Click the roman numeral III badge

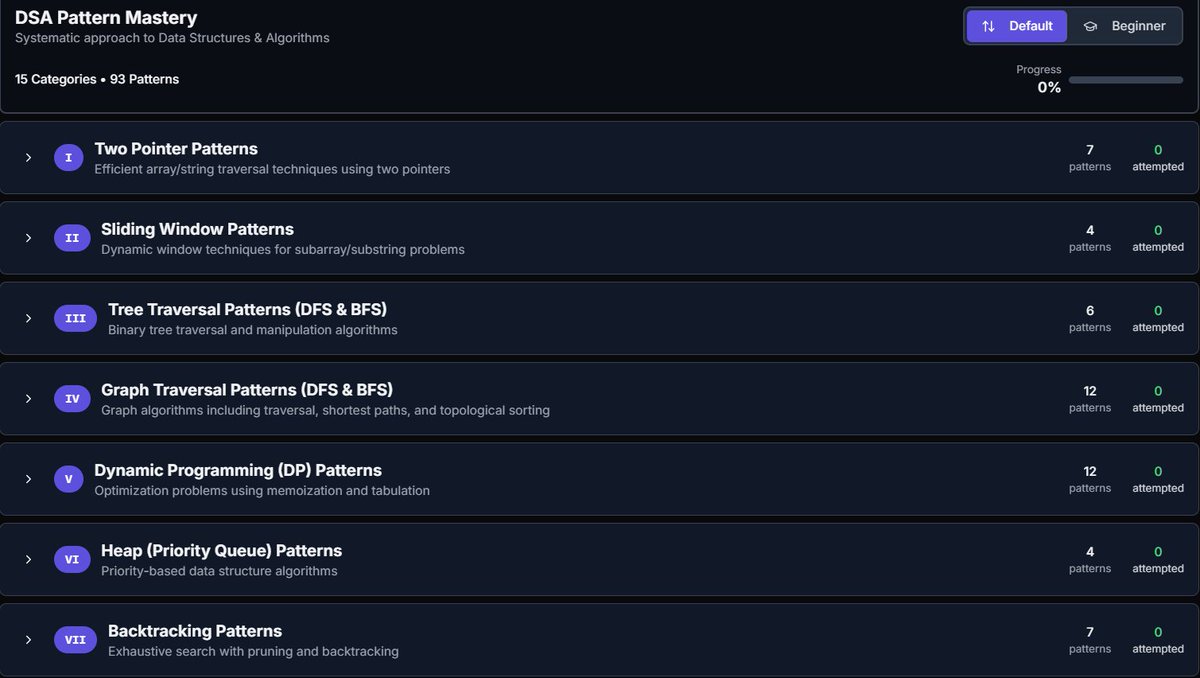click(75, 318)
